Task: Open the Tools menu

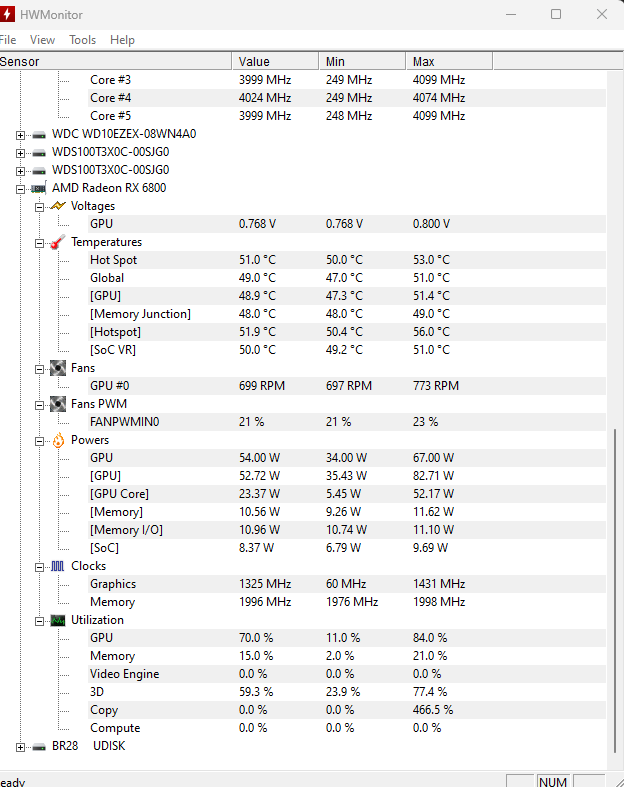Action: coord(82,40)
